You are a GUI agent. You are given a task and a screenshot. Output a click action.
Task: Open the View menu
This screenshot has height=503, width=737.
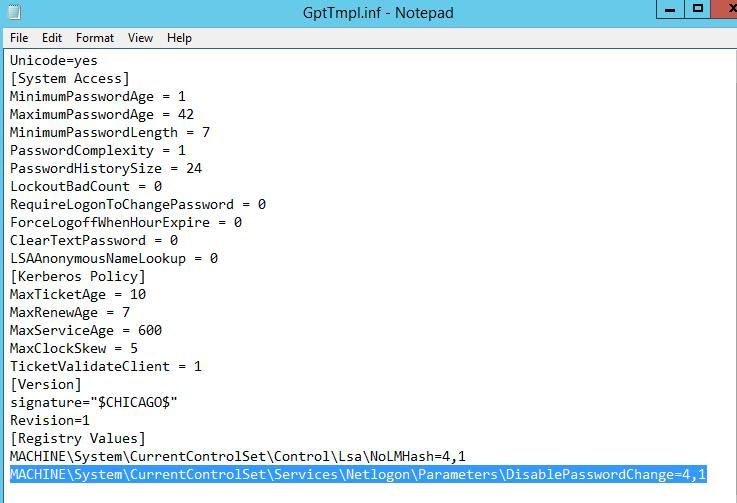140,38
